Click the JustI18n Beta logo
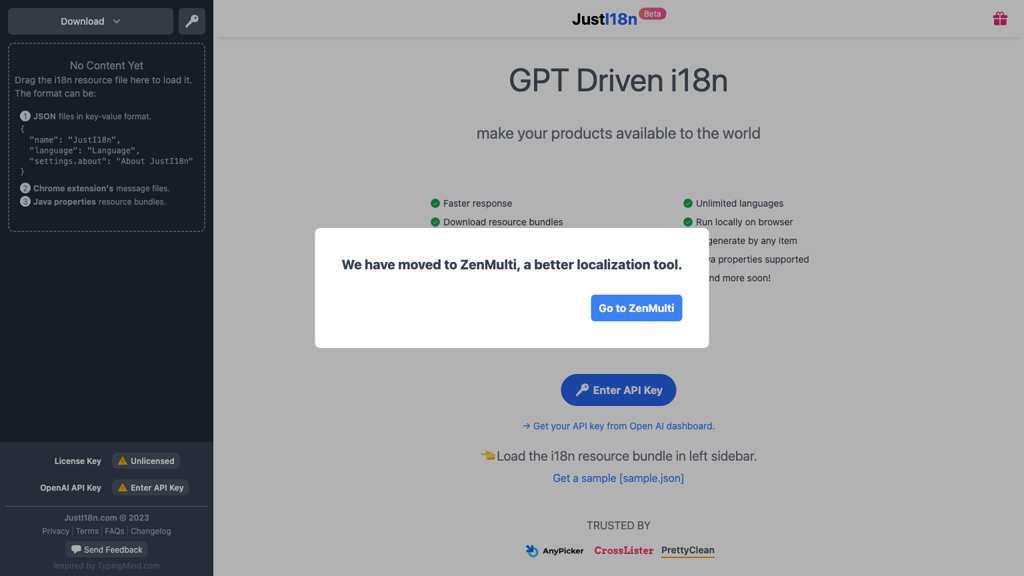This screenshot has height=576, width=1024. pos(617,18)
